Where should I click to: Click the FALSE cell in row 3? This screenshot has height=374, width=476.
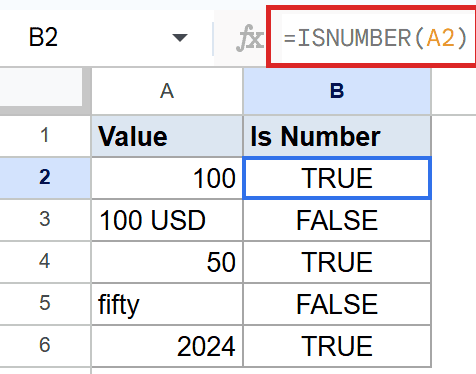coord(337,220)
